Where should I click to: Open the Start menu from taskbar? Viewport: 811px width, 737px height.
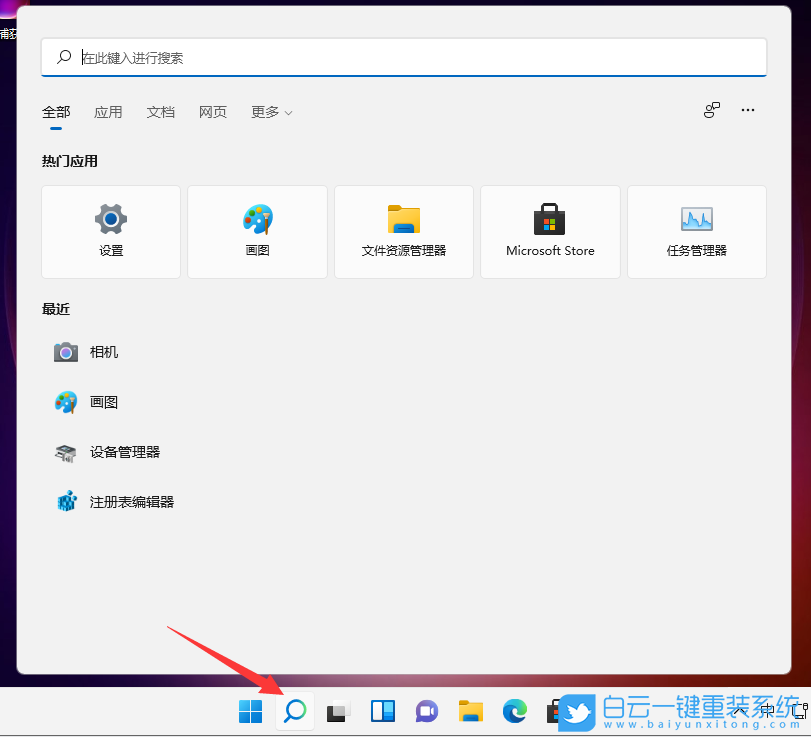pyautogui.click(x=250, y=711)
